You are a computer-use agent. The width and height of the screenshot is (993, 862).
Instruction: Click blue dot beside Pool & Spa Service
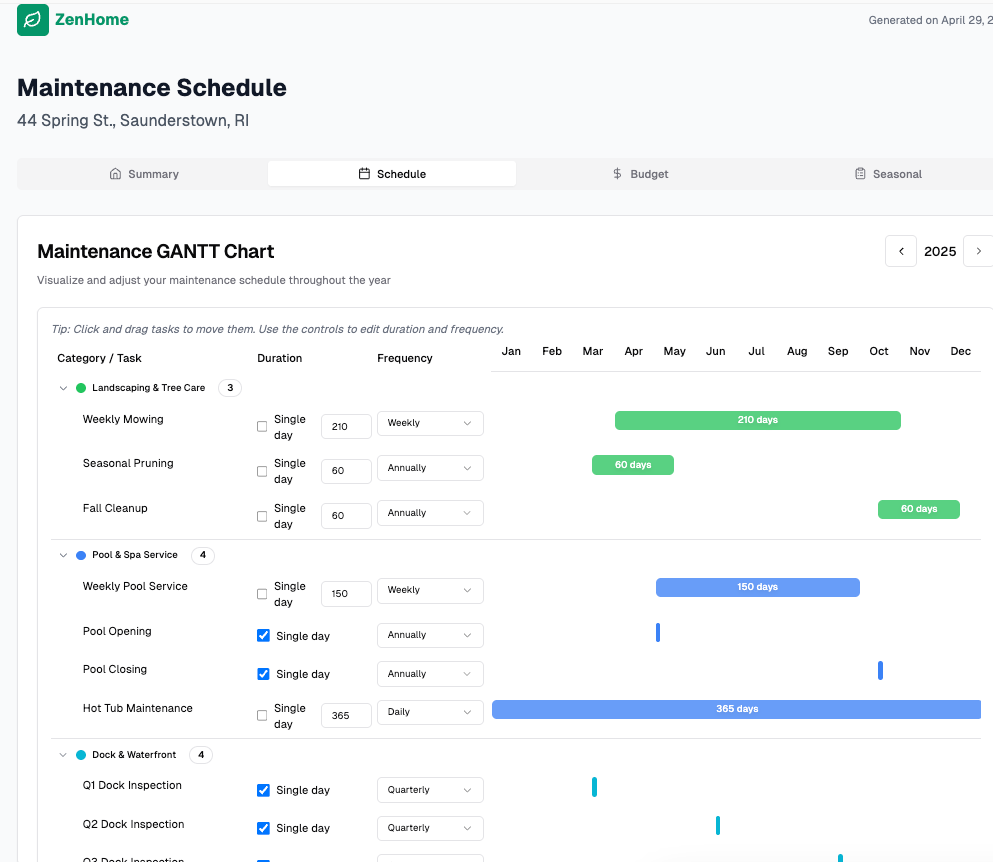(81, 555)
